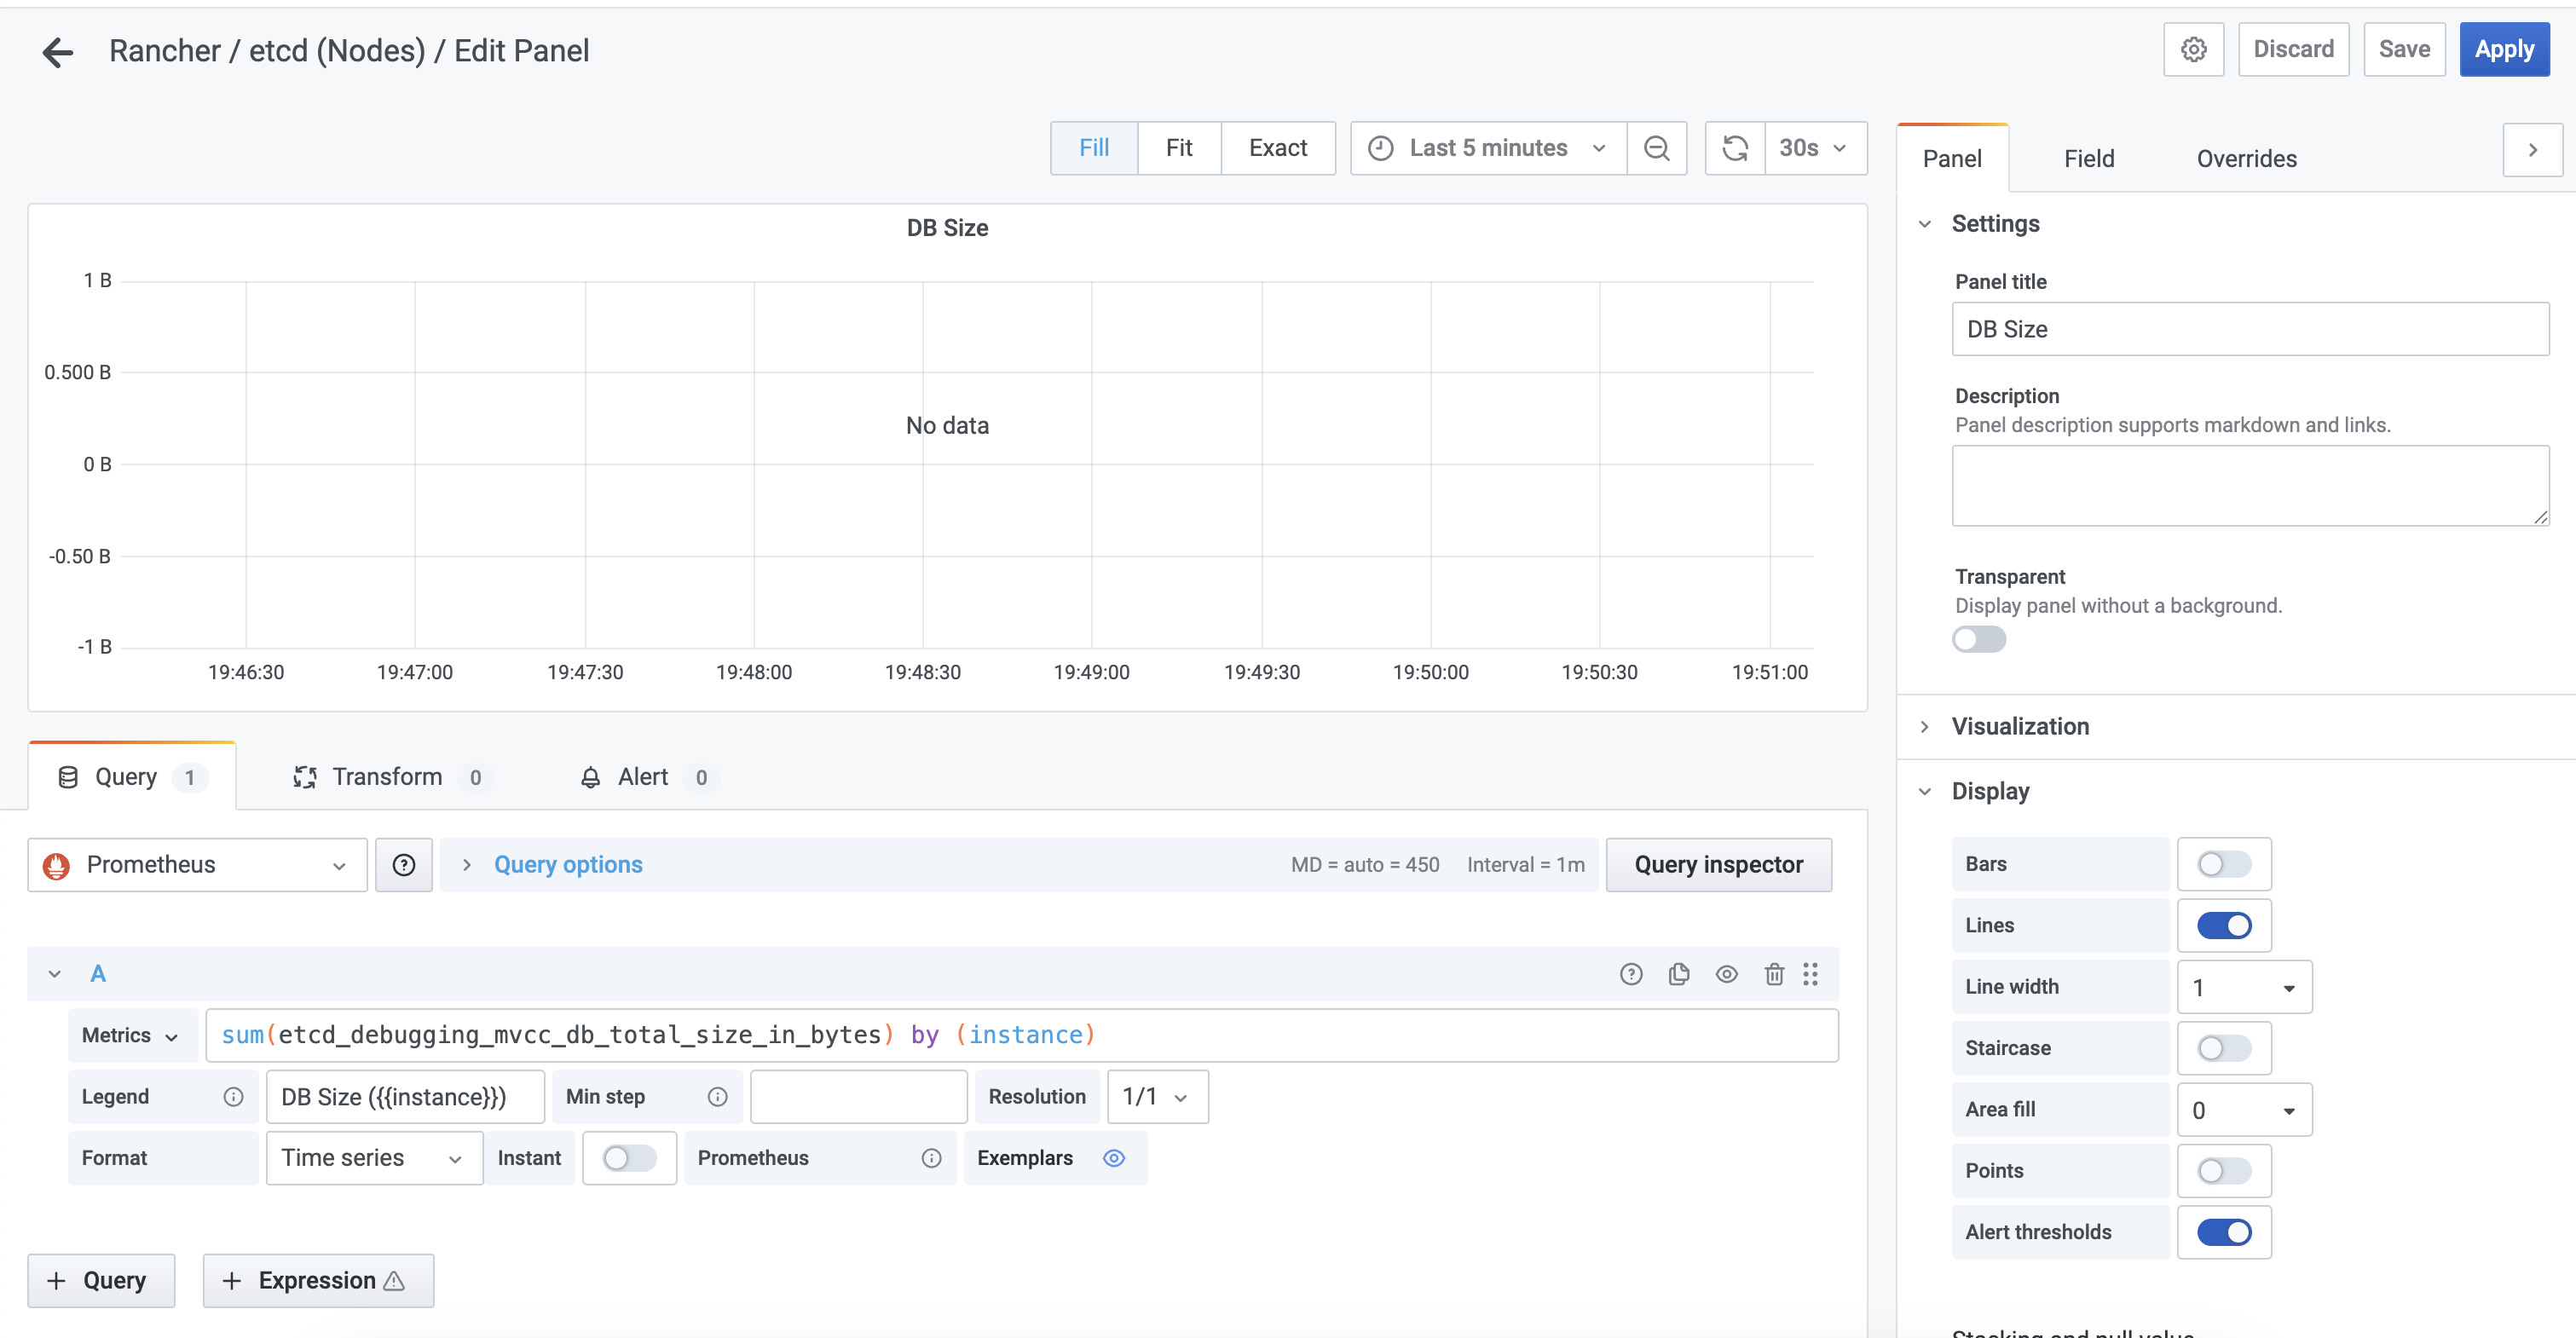Image resolution: width=2576 pixels, height=1338 pixels.
Task: Click the Min step info icon
Action: point(717,1097)
